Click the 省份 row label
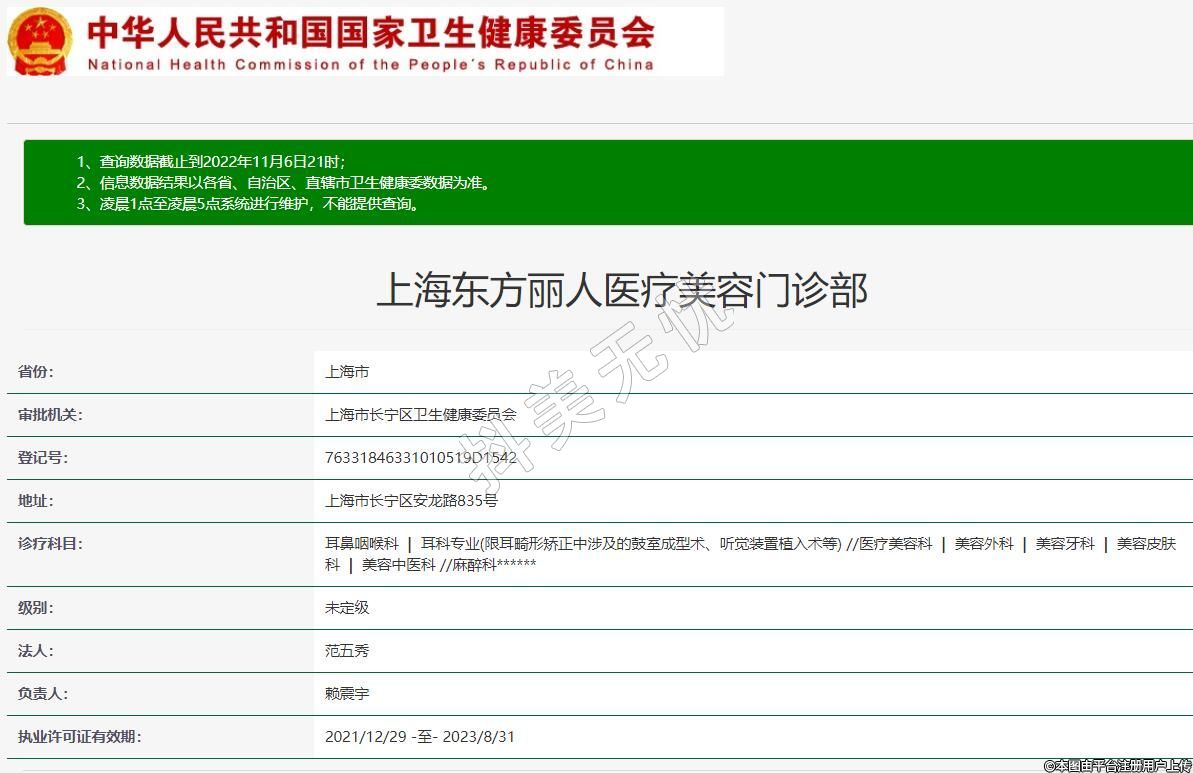 36,372
